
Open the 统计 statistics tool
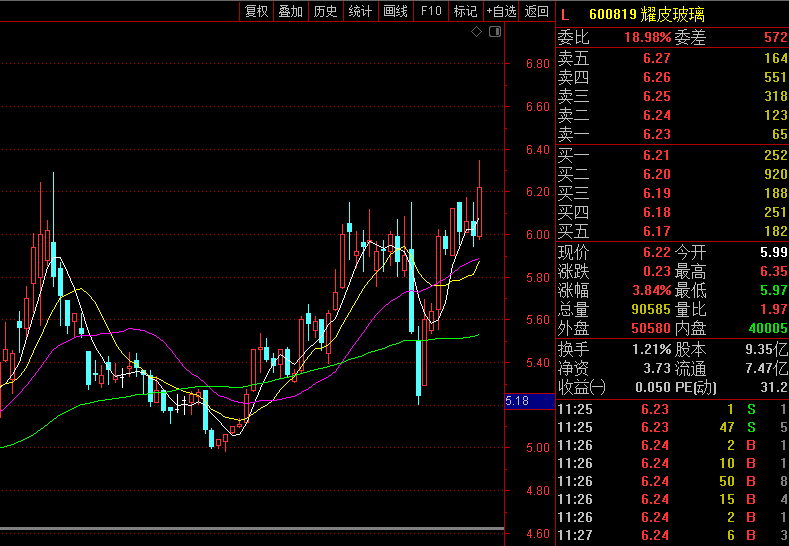(360, 11)
